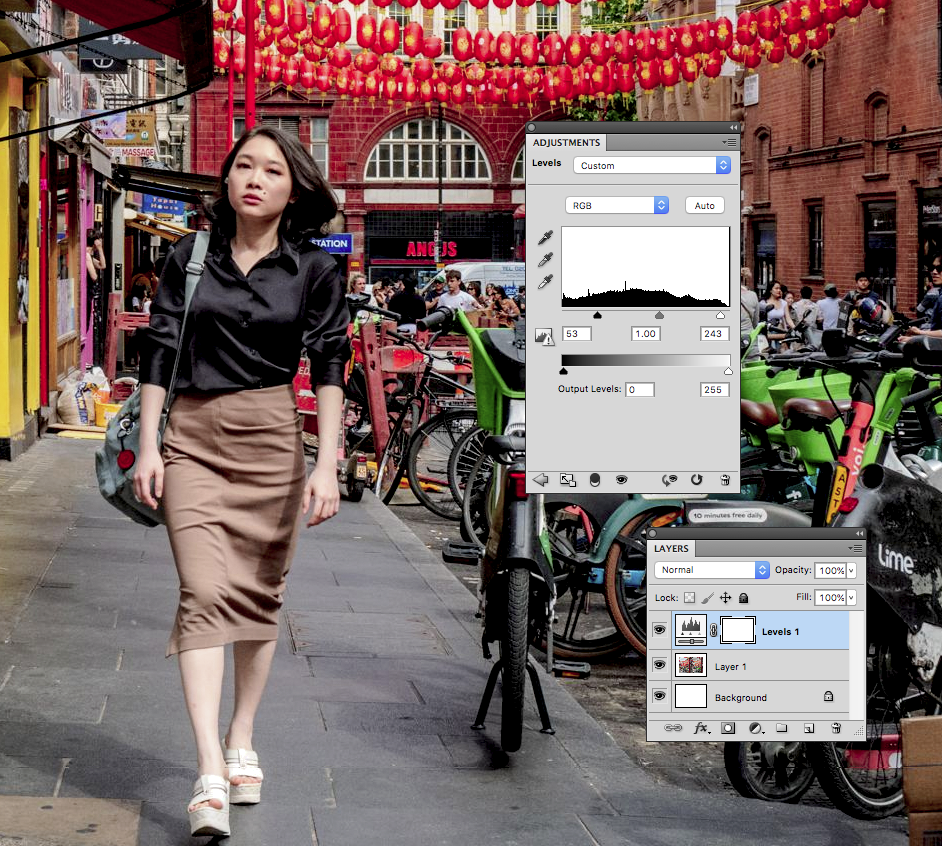942x846 pixels.
Task: Open the Normal blend mode dropdown
Action: (711, 570)
